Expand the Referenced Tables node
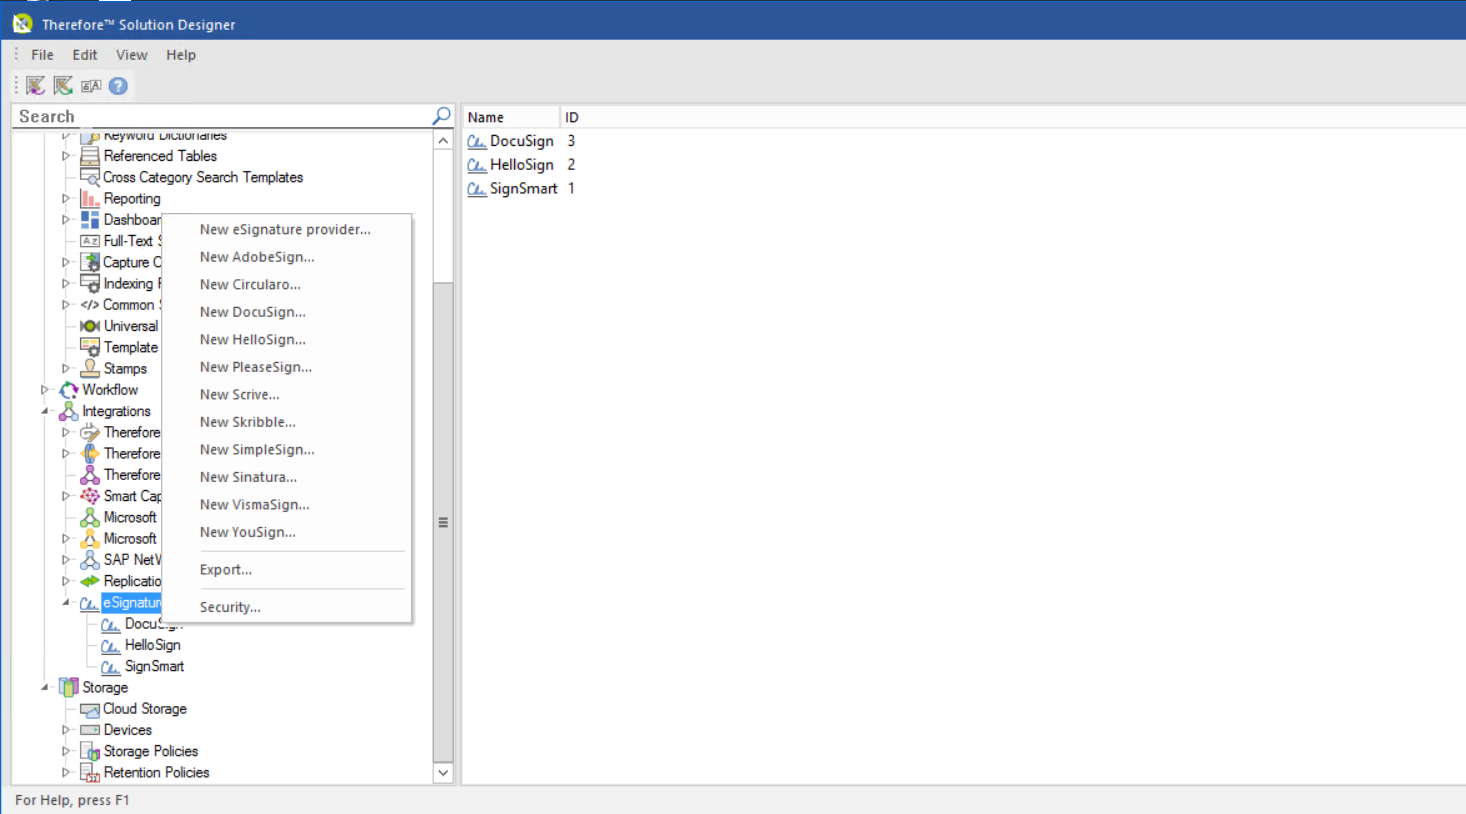 (x=66, y=156)
